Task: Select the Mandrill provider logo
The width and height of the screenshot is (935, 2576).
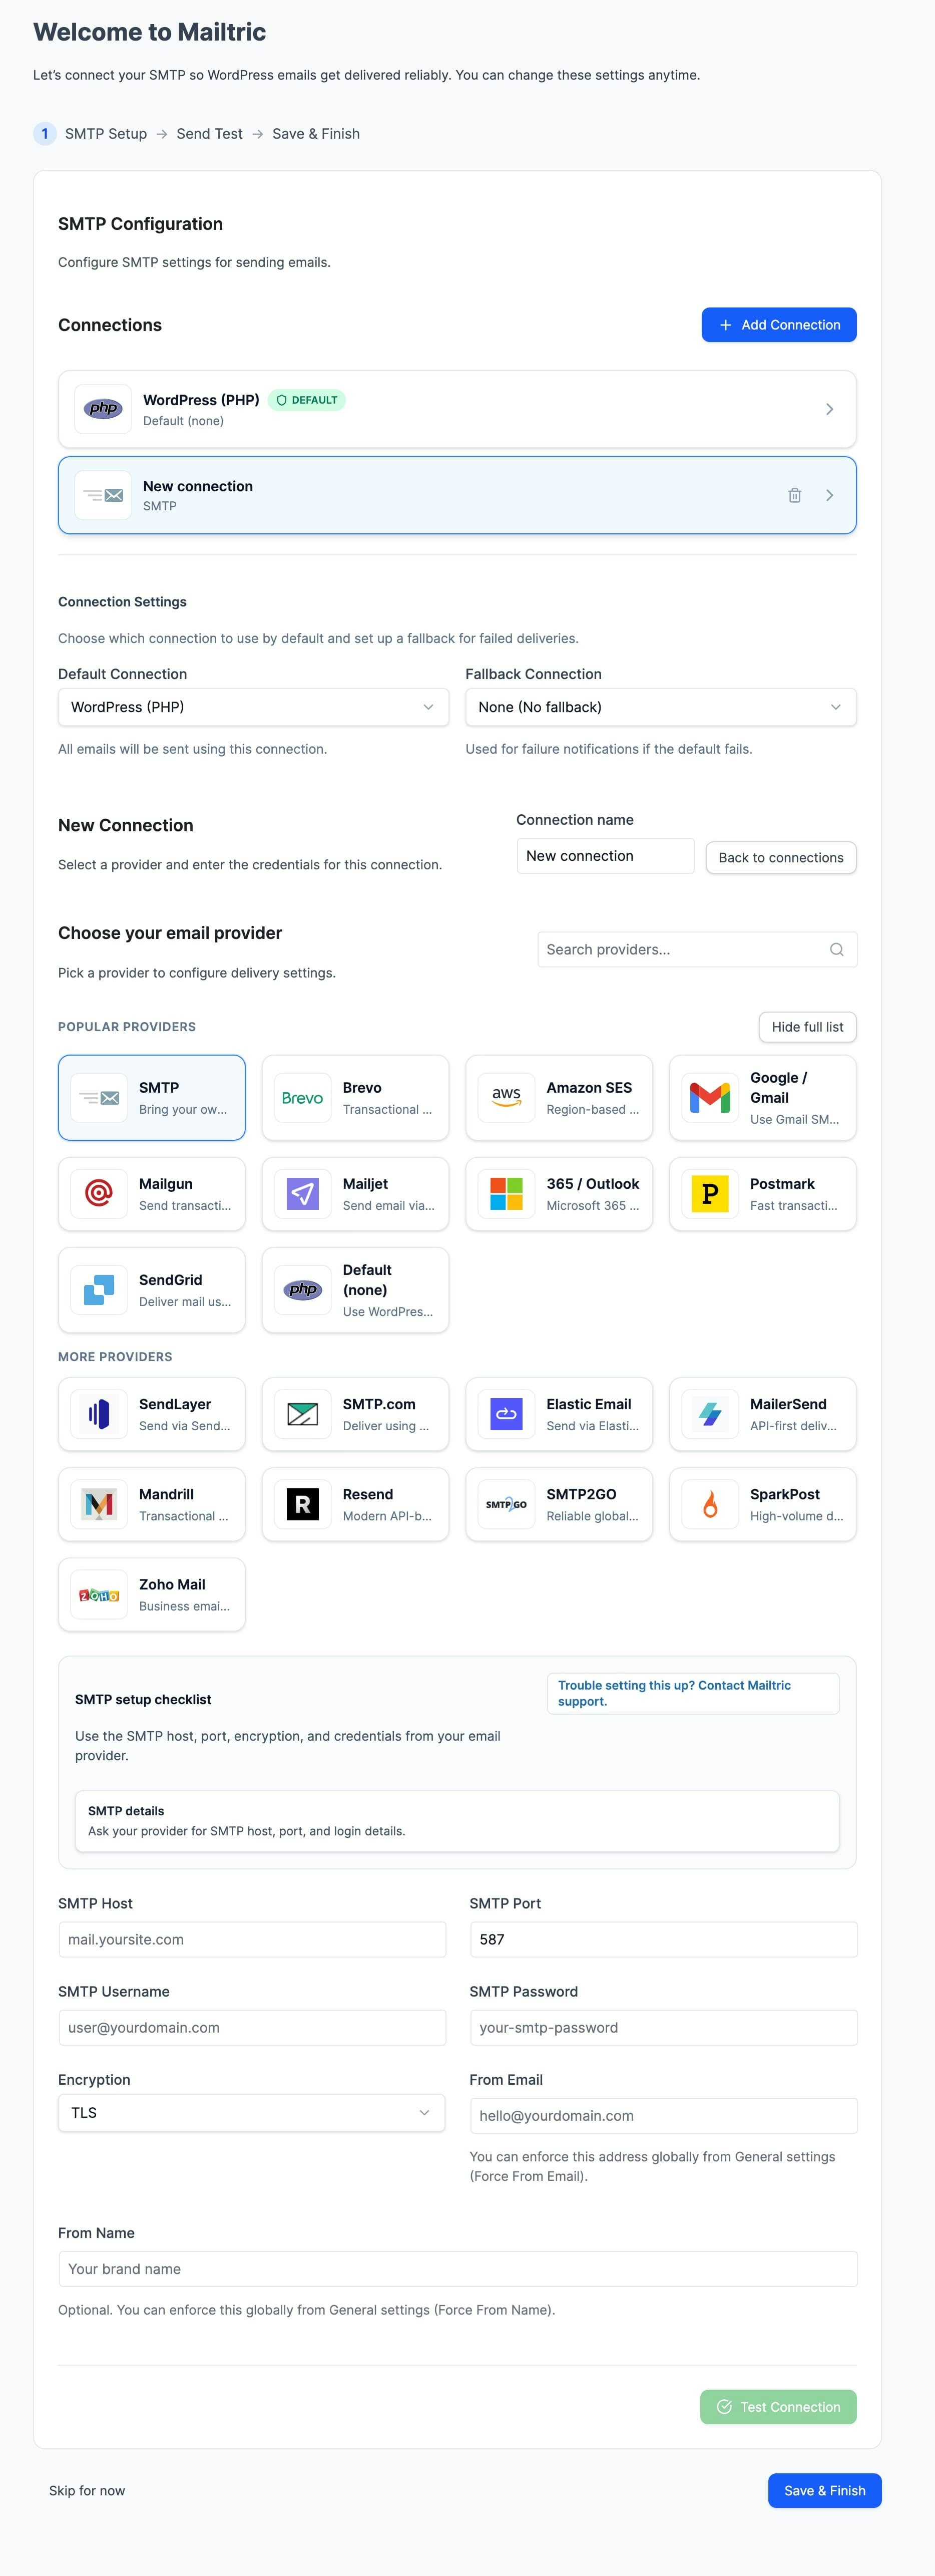Action: click(99, 1504)
